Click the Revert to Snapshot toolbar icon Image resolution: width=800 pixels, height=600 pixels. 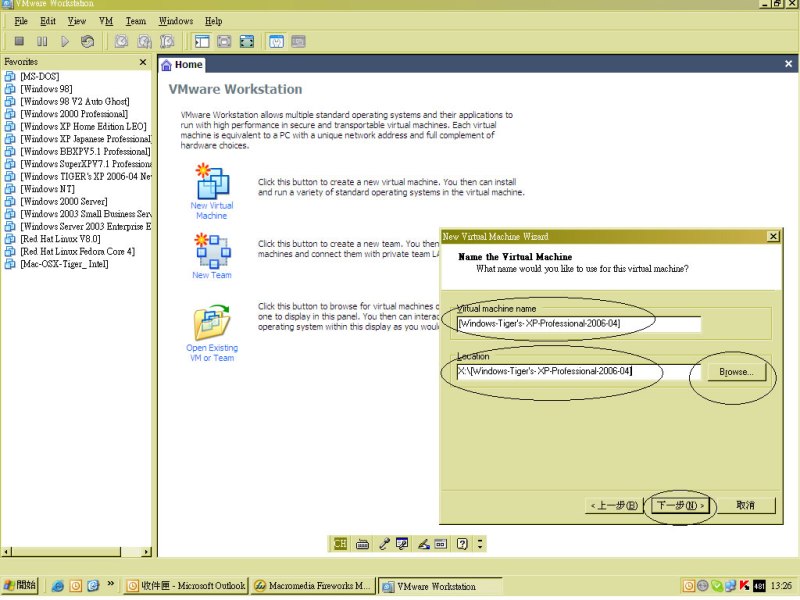(x=144, y=41)
